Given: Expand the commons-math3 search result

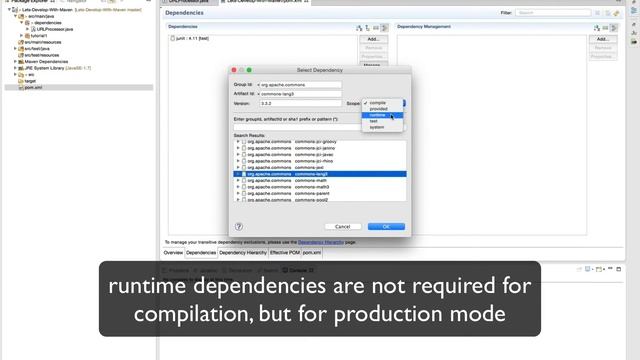Looking at the screenshot, I should tap(238, 187).
